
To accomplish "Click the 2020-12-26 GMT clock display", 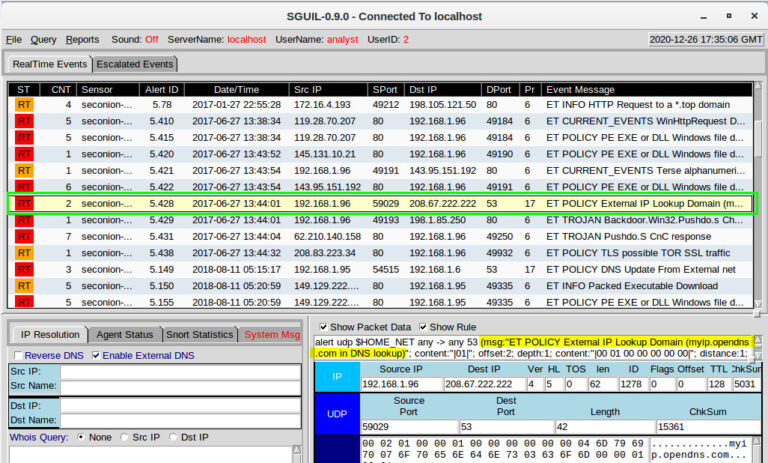I will pyautogui.click(x=706, y=40).
